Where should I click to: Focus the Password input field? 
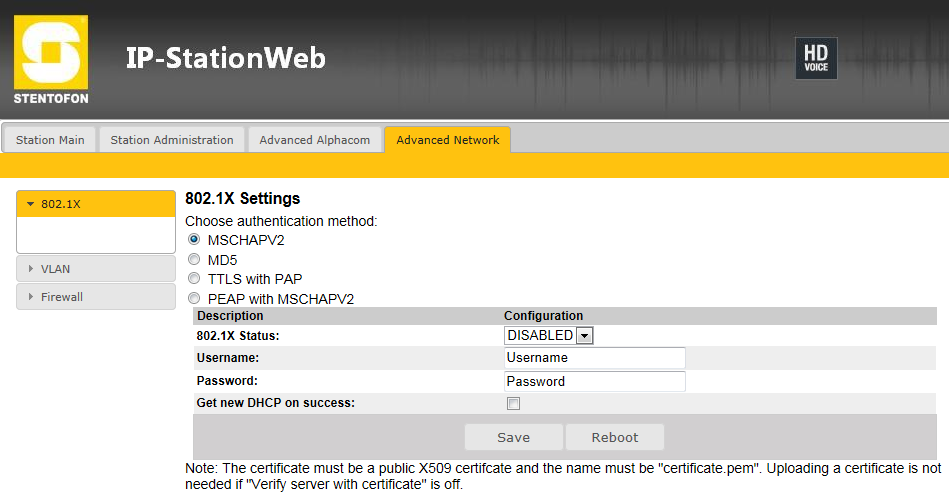coord(595,381)
